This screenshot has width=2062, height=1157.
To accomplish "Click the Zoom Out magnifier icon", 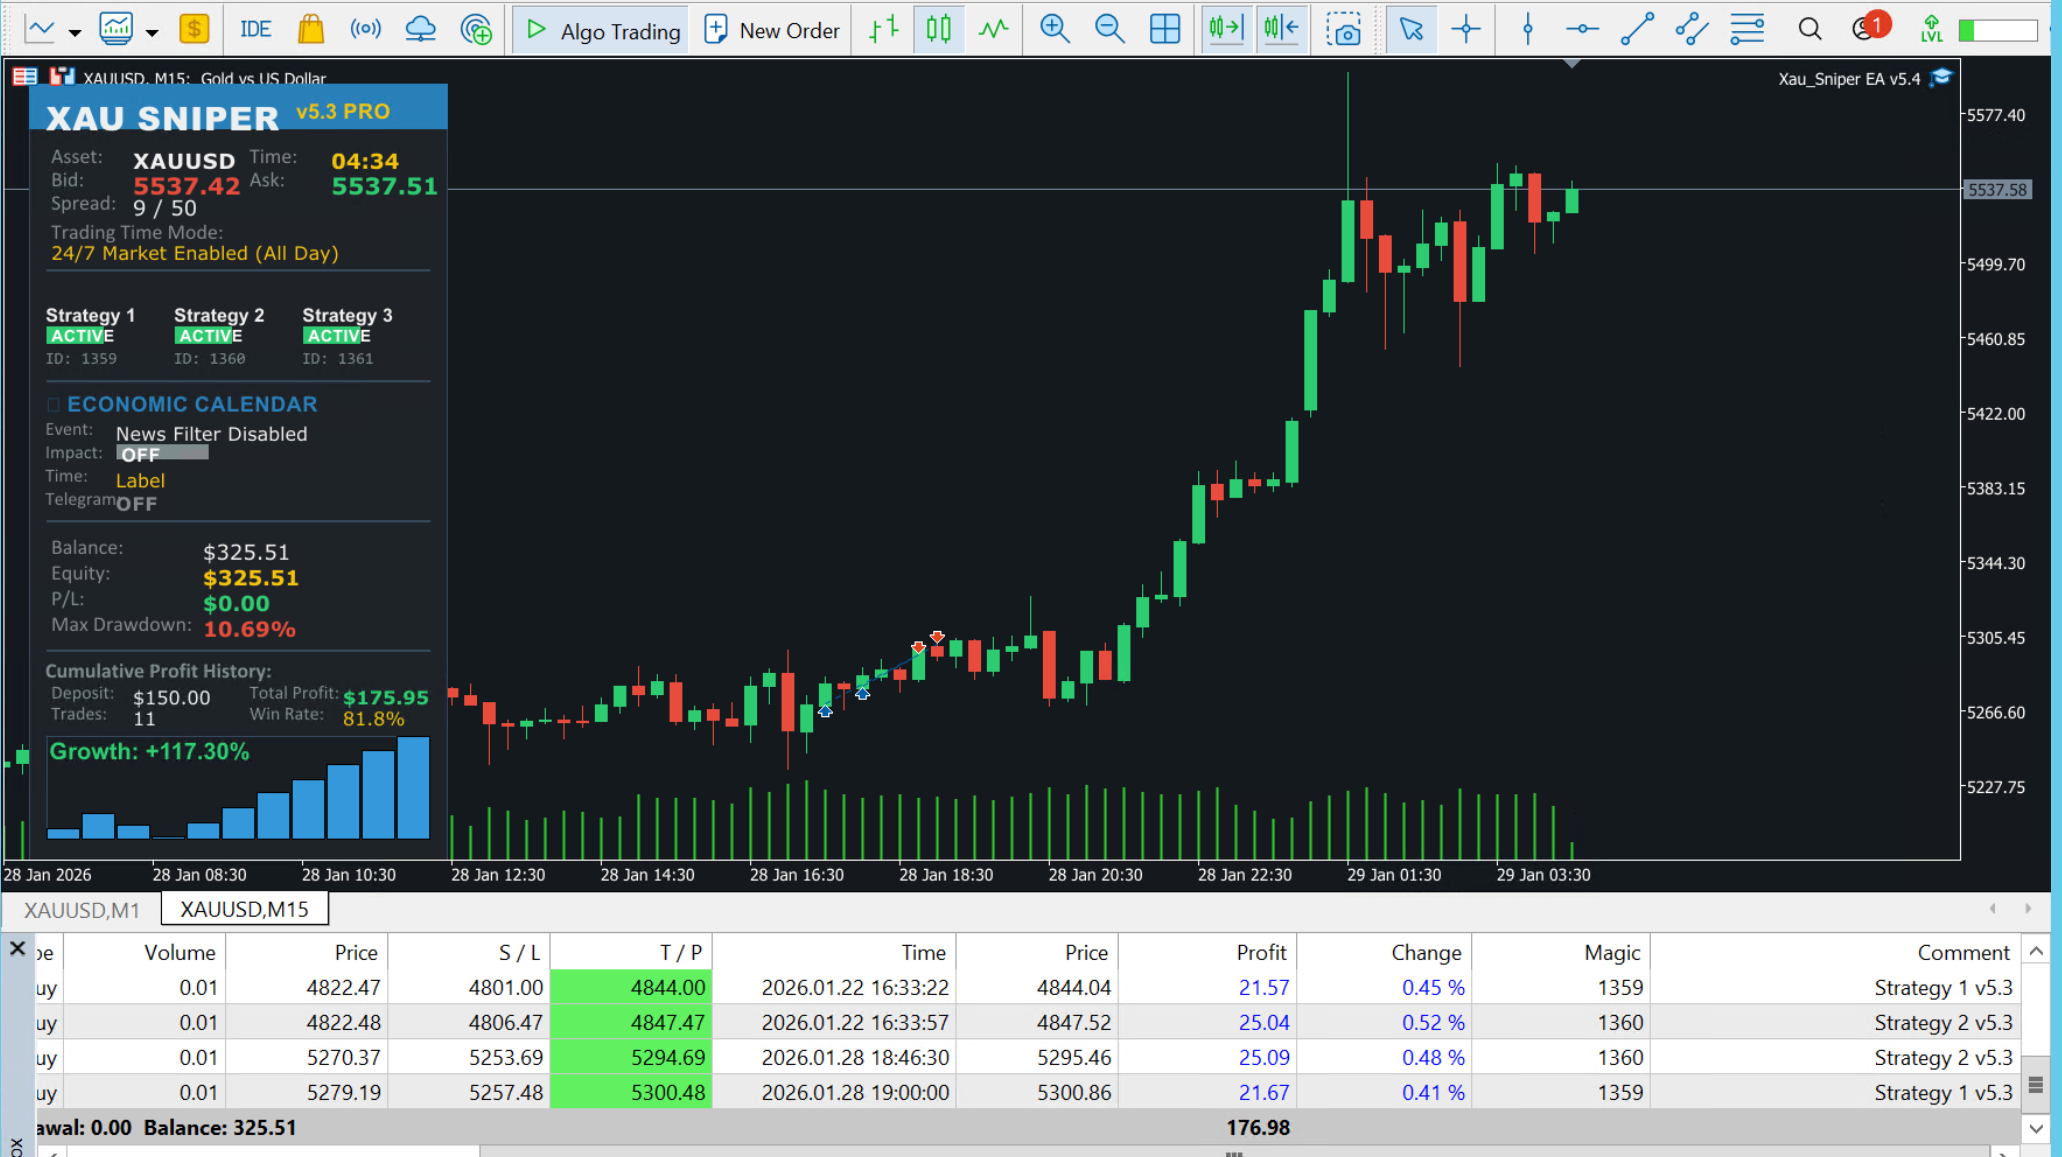I will pyautogui.click(x=1109, y=30).
